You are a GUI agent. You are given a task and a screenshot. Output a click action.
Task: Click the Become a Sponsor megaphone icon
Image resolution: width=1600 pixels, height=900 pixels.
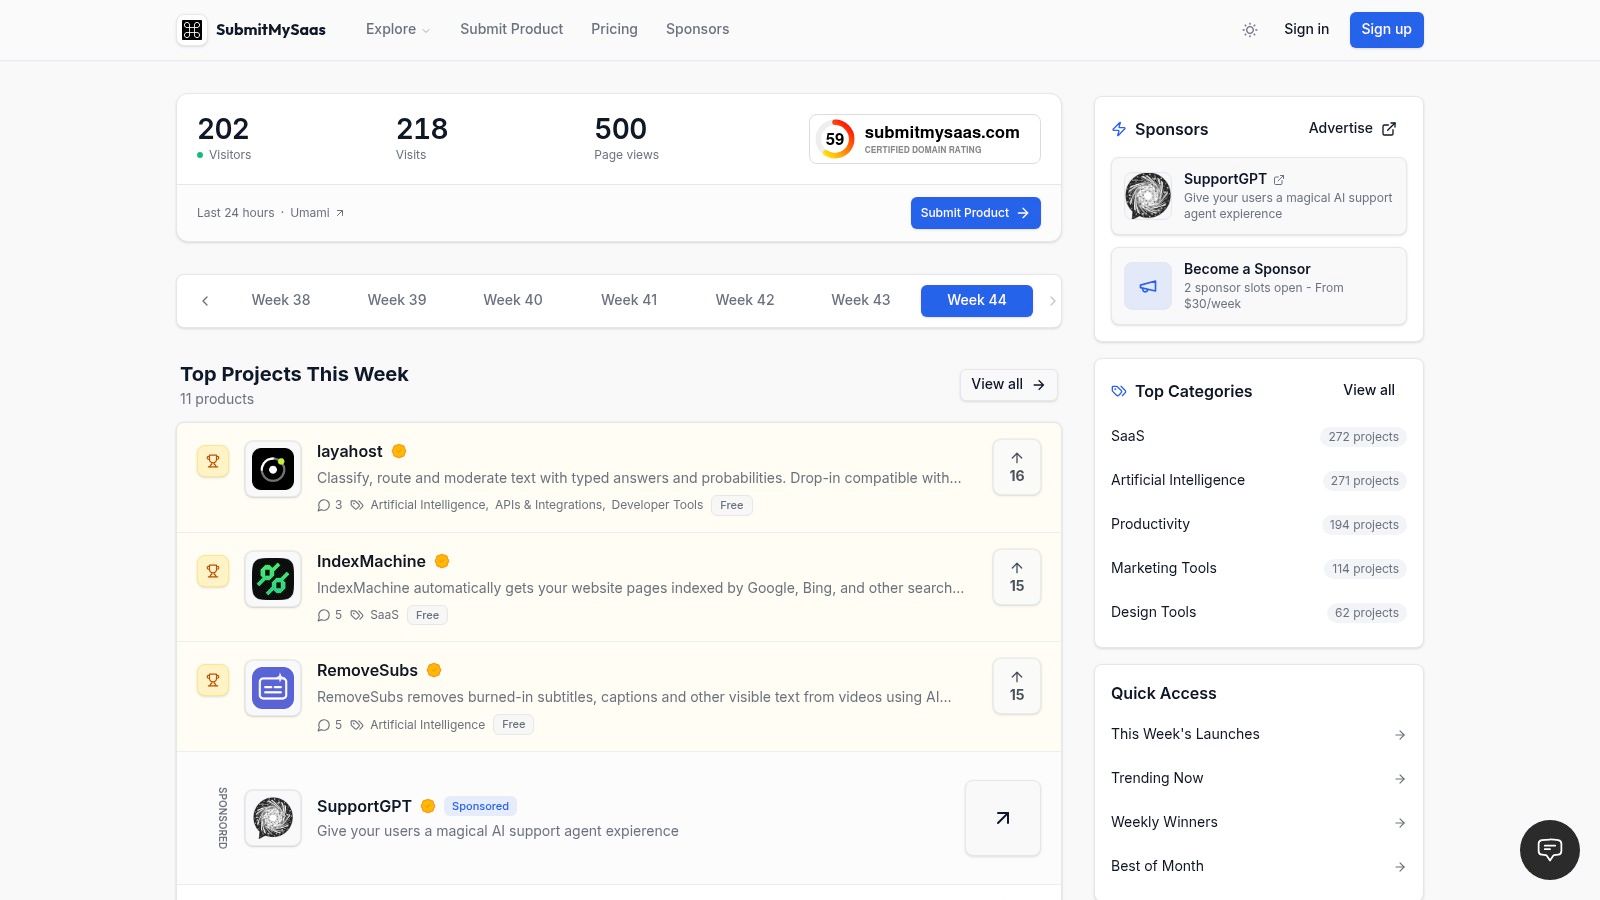[1148, 286]
